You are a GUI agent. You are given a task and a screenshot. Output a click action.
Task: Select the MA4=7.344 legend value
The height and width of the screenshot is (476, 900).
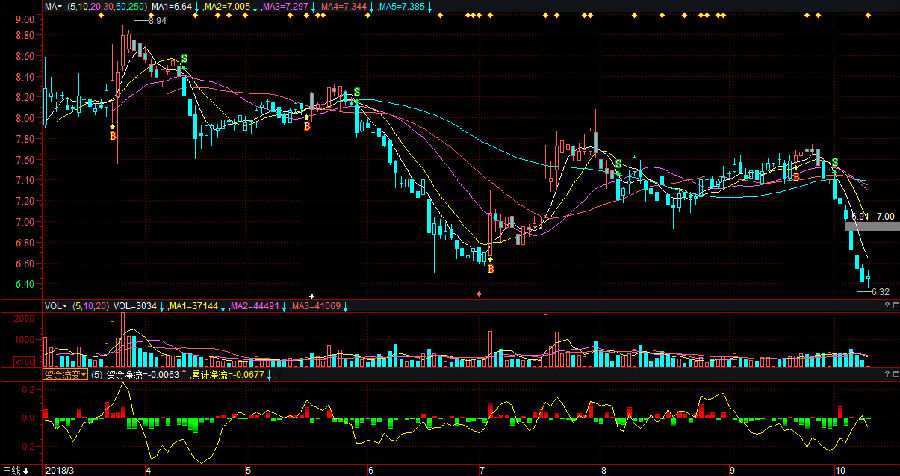click(342, 7)
